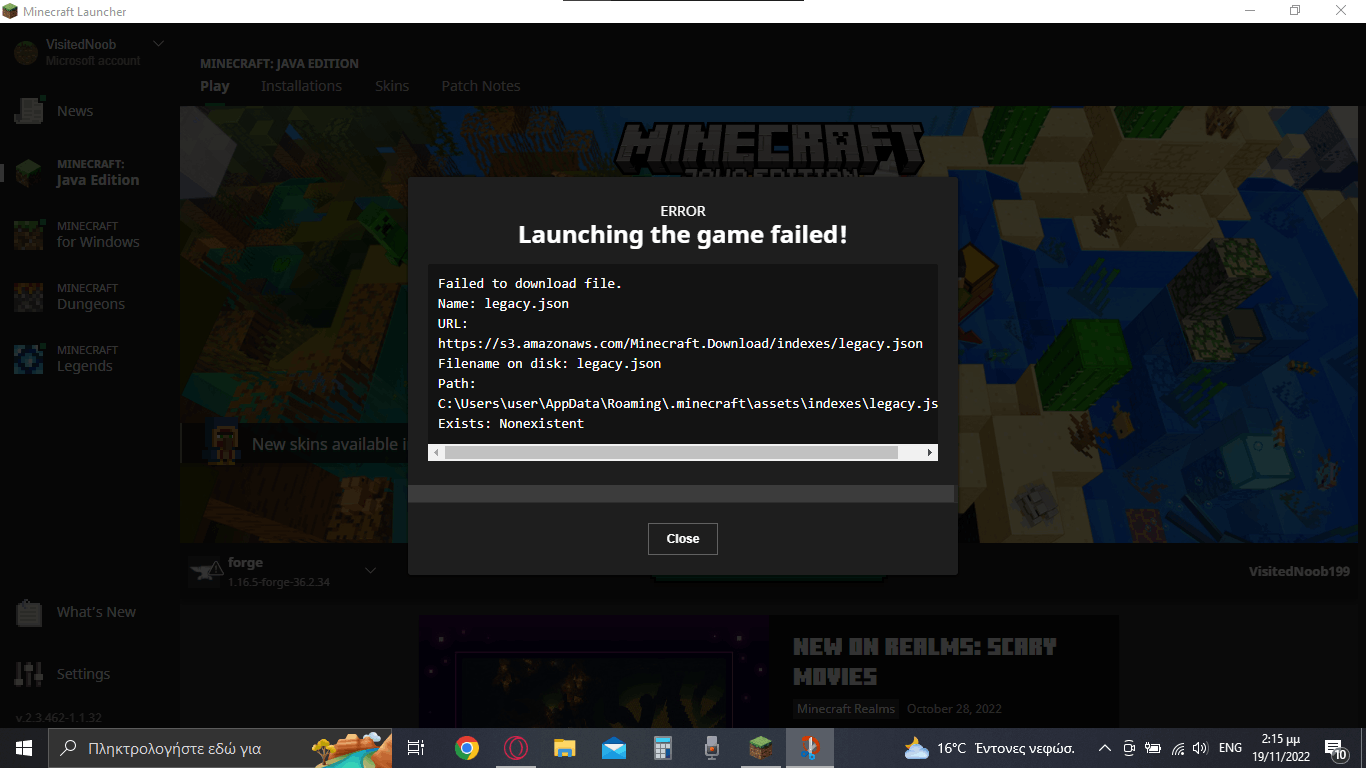This screenshot has height=768, width=1366.
Task: Open Calculator from taskbar
Action: [663, 748]
